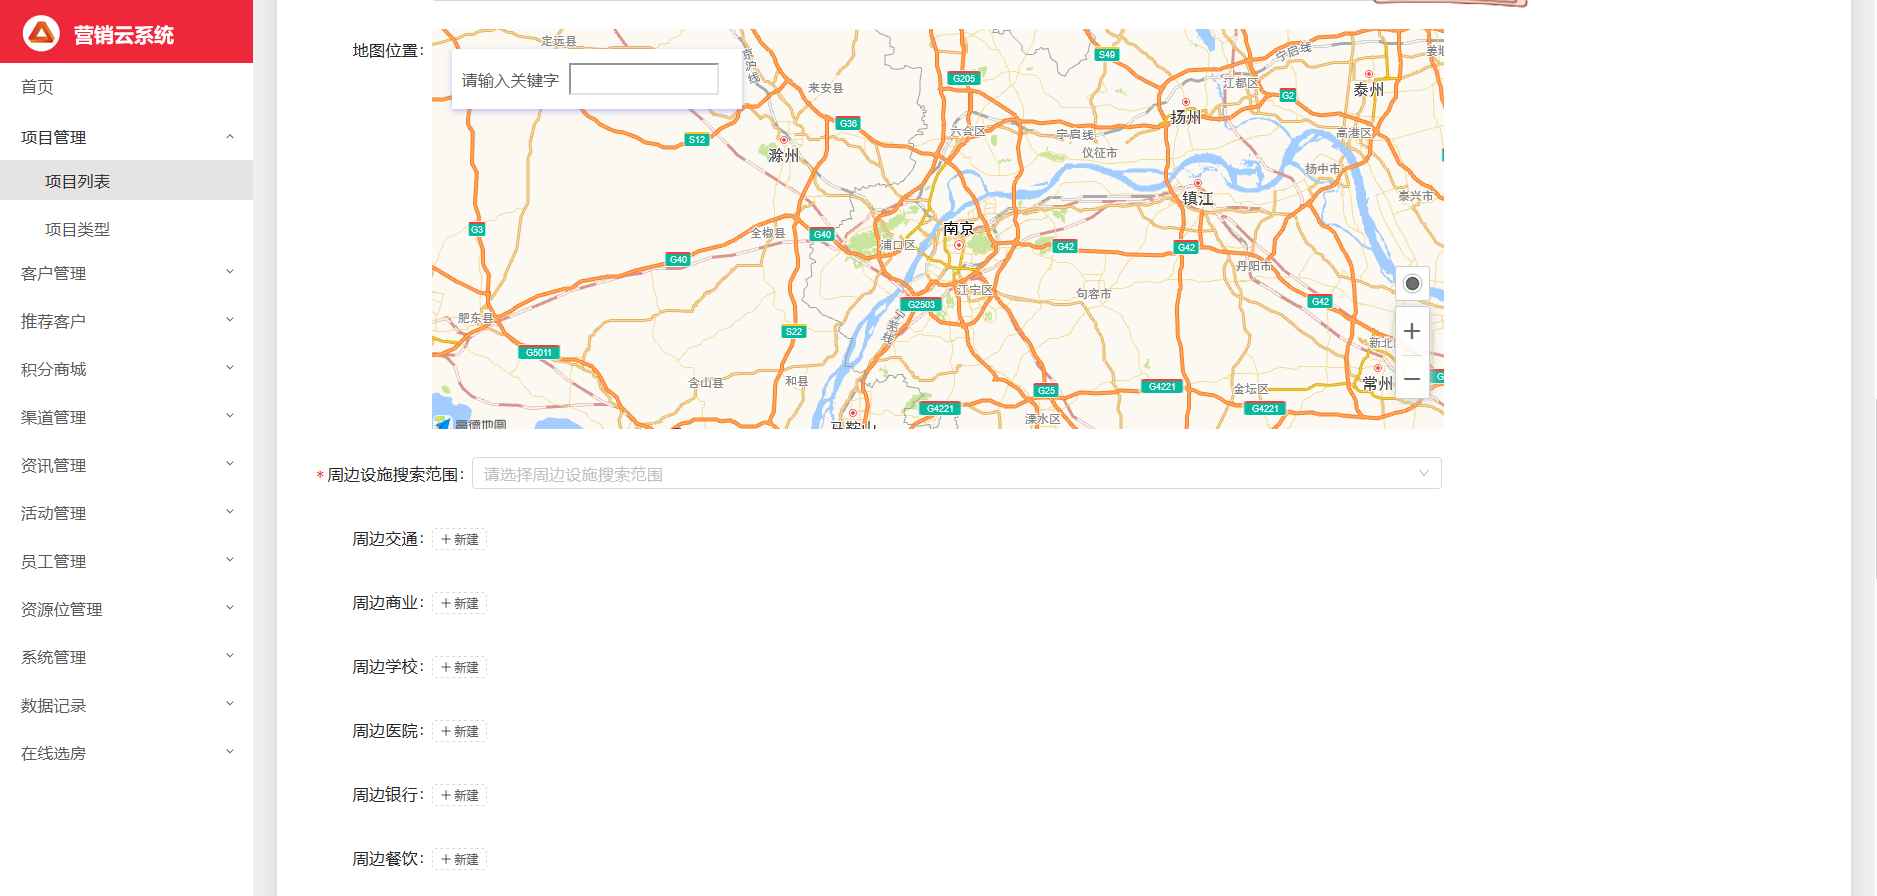Add new 周边餐饮 entry

click(x=460, y=859)
